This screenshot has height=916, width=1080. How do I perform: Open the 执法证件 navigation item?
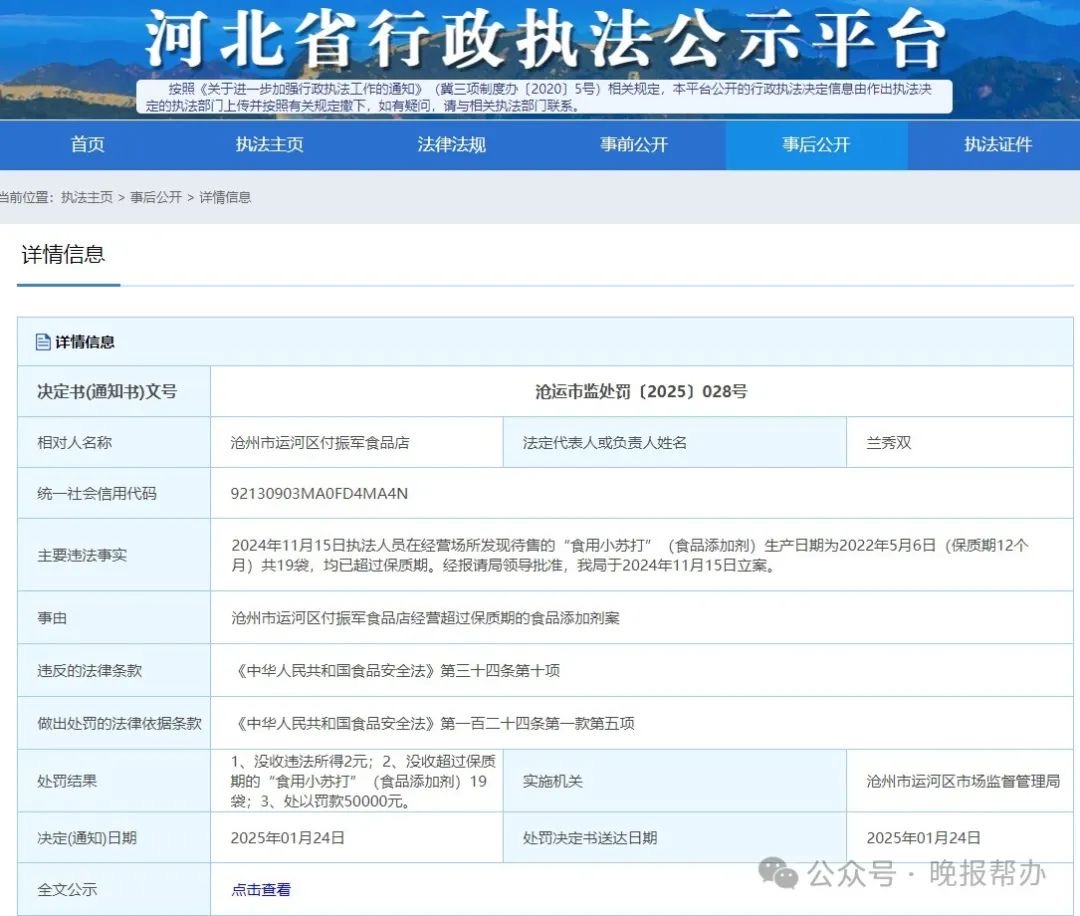coord(998,145)
